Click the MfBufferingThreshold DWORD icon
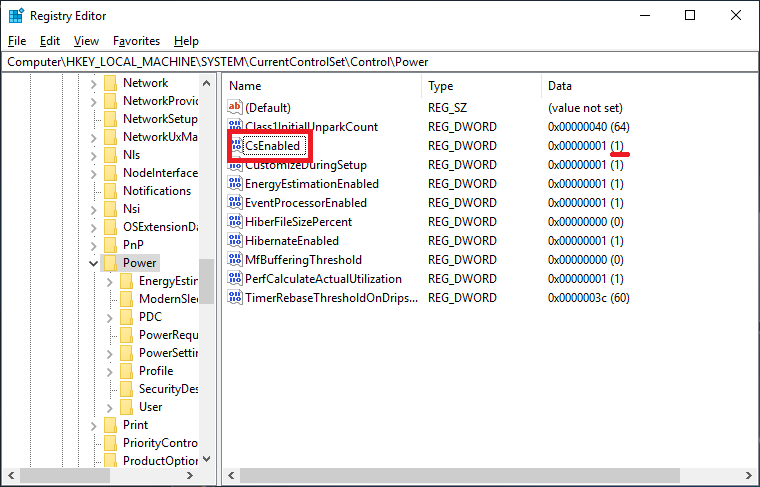The width and height of the screenshot is (760, 487). click(x=235, y=260)
